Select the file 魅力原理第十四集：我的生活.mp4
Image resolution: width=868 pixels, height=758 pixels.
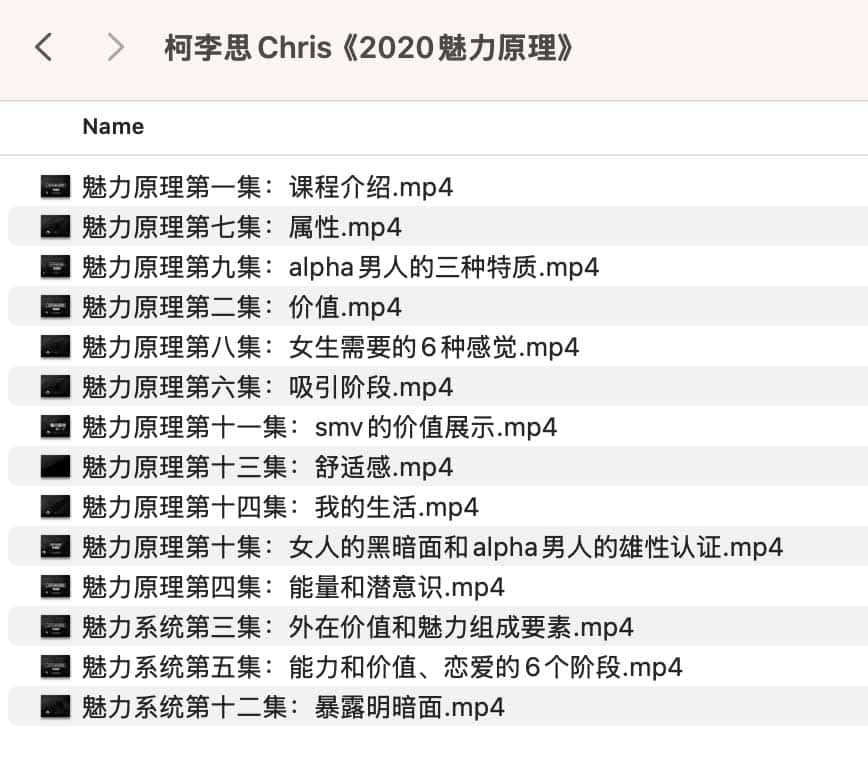coord(280,507)
